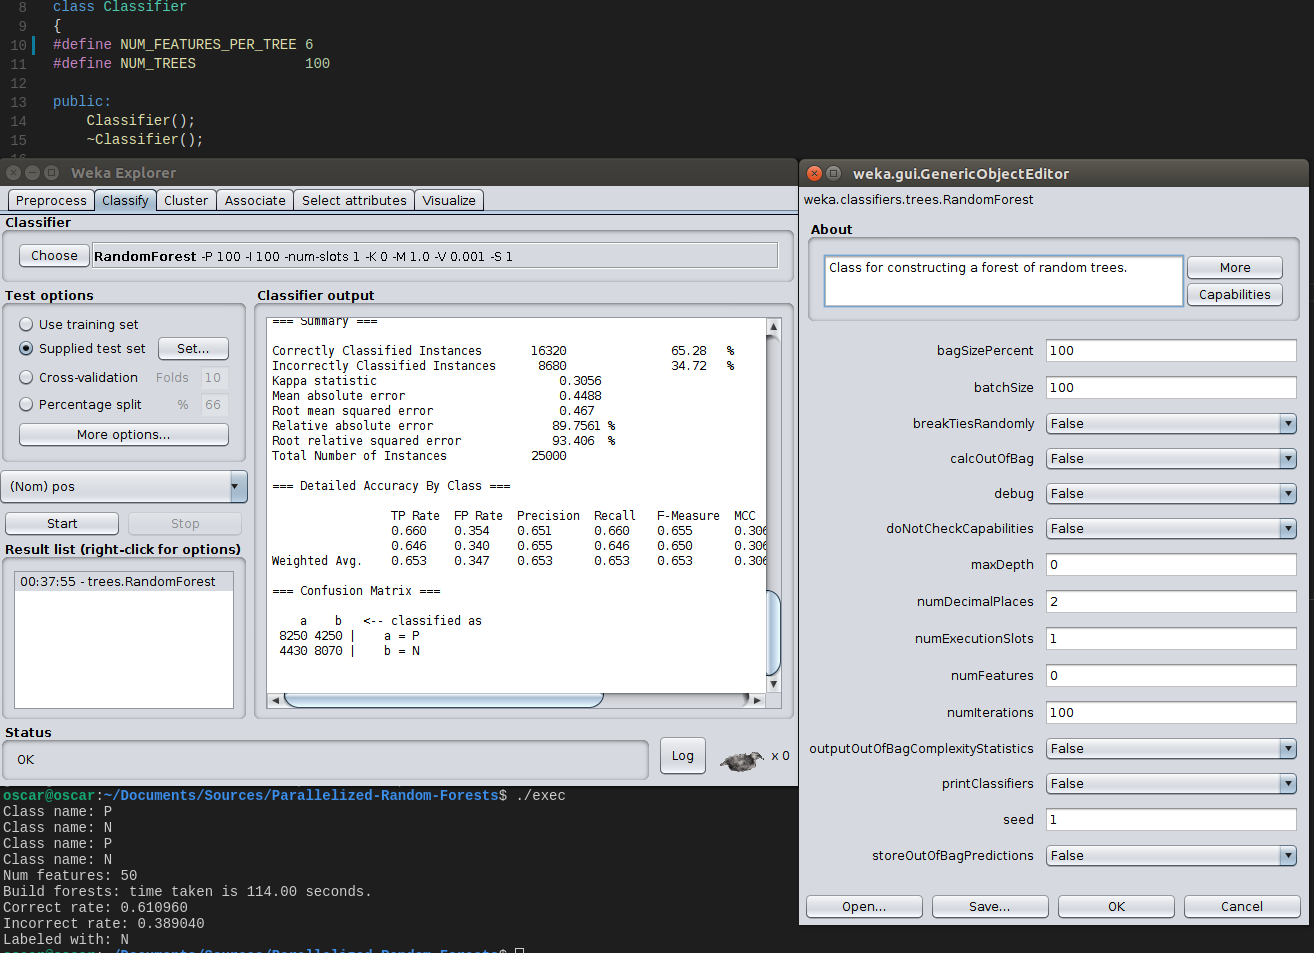Click the Save... button in object editor
The width and height of the screenshot is (1314, 953).
pos(990,906)
